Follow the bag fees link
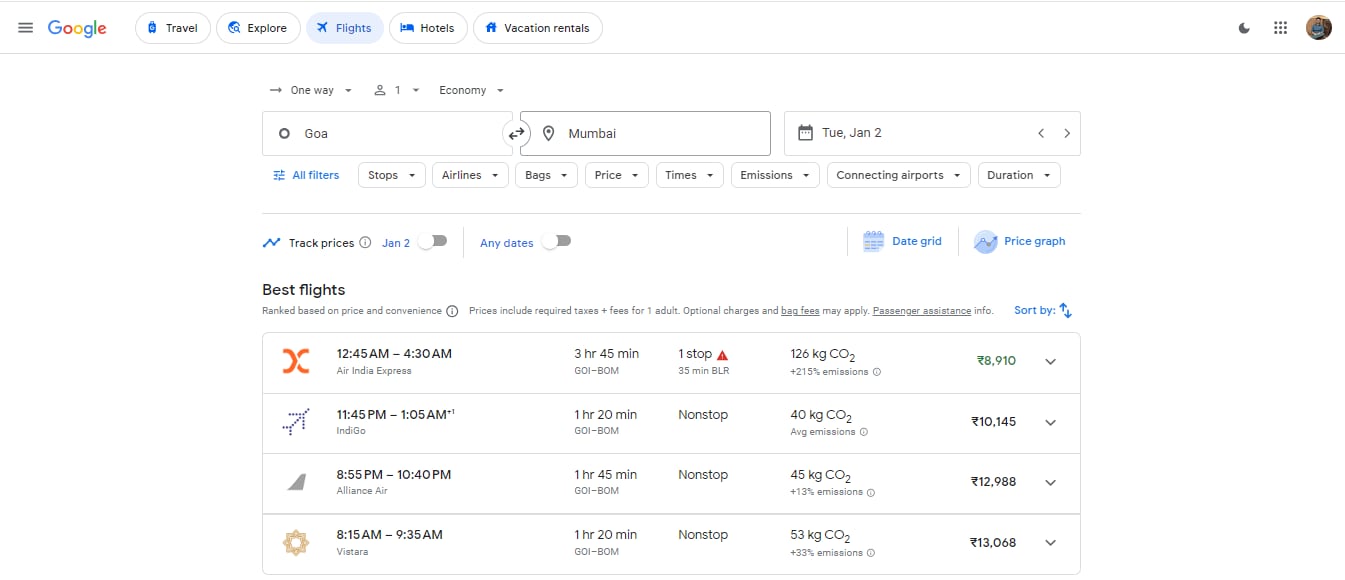This screenshot has height=580, width=1345. tap(800, 311)
